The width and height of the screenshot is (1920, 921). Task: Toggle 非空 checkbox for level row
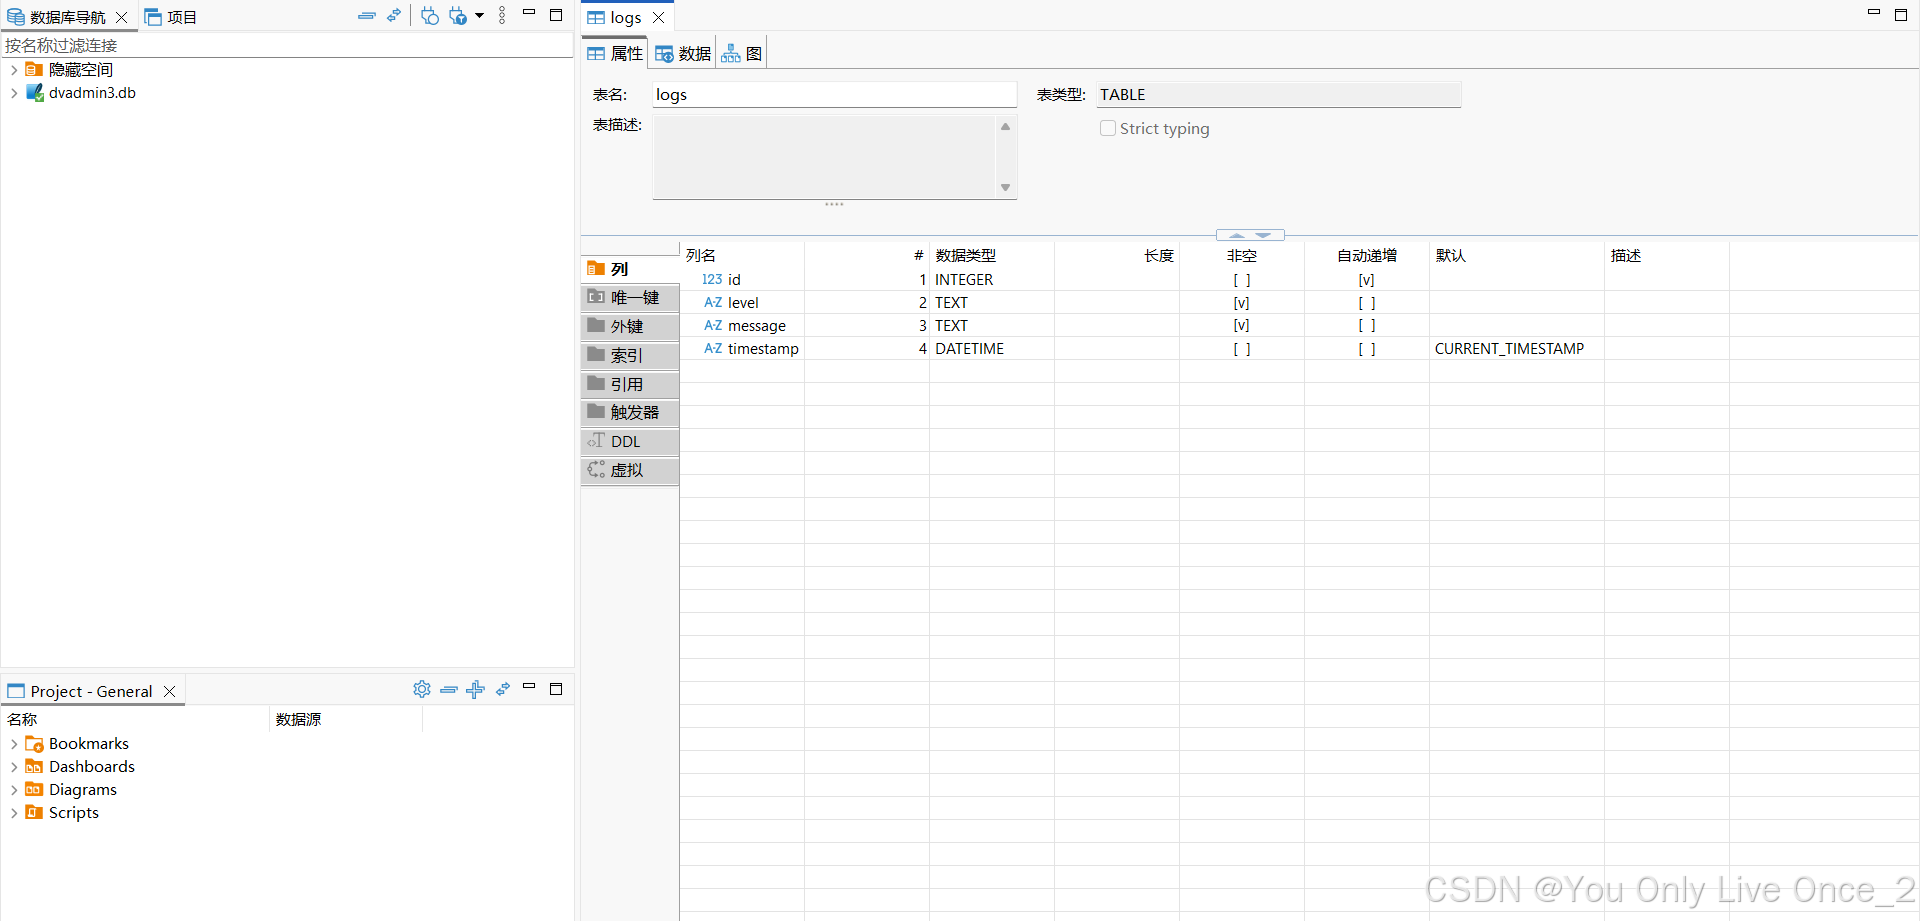coord(1241,303)
